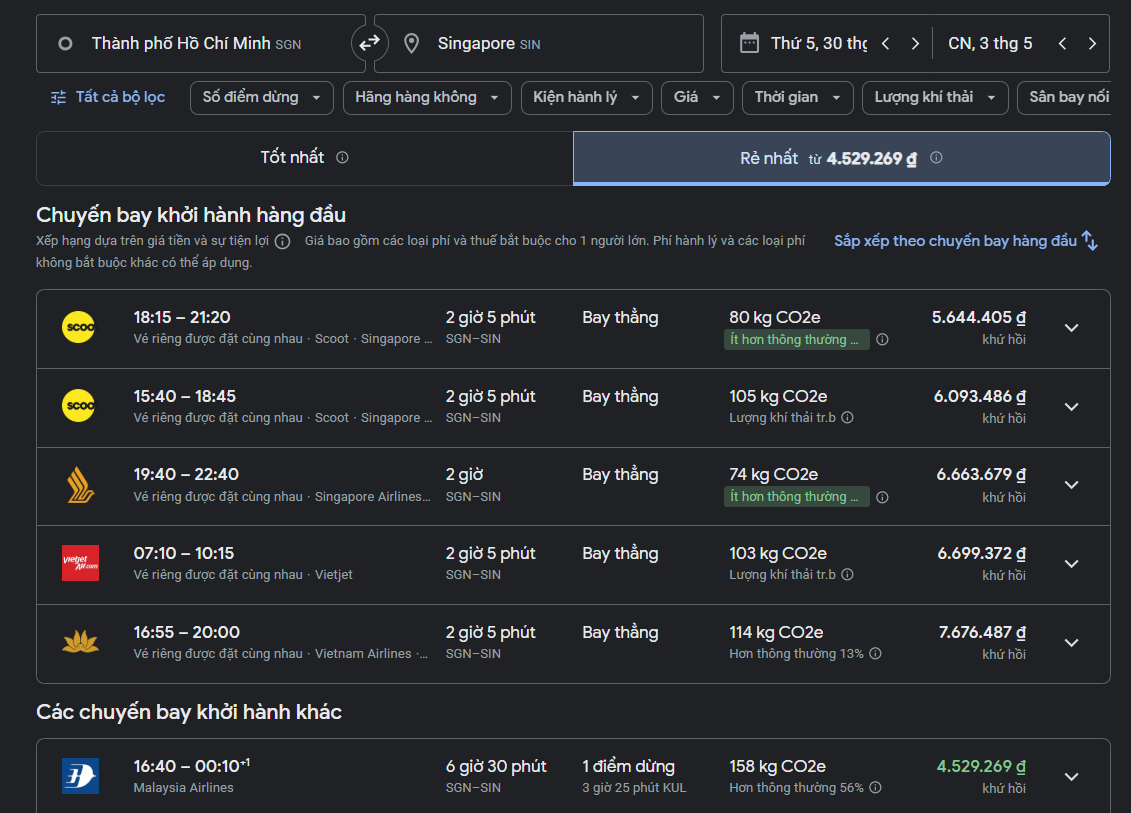
Task: Switch to the Tốt nhất tab
Action: pyautogui.click(x=304, y=158)
